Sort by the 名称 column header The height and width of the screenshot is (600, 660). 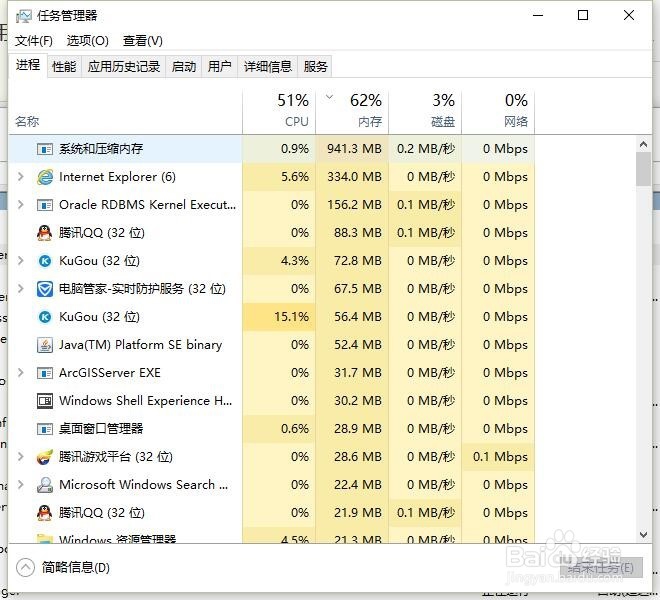[125, 112]
